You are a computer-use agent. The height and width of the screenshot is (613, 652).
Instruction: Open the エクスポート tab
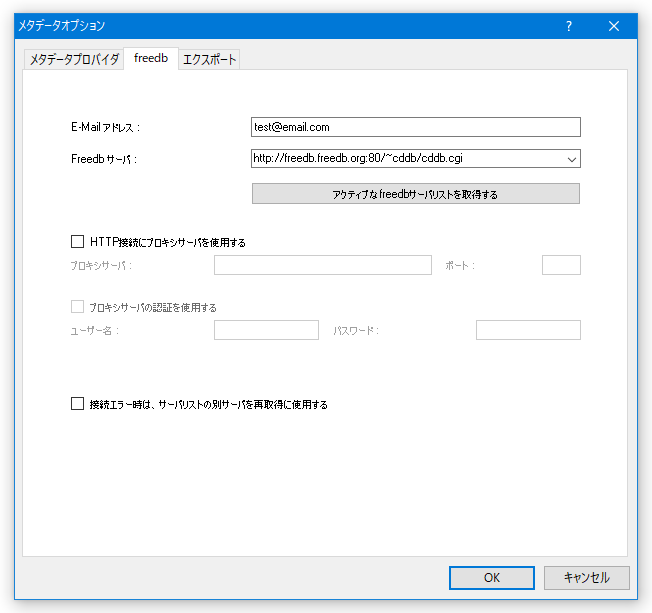pyautogui.click(x=209, y=59)
